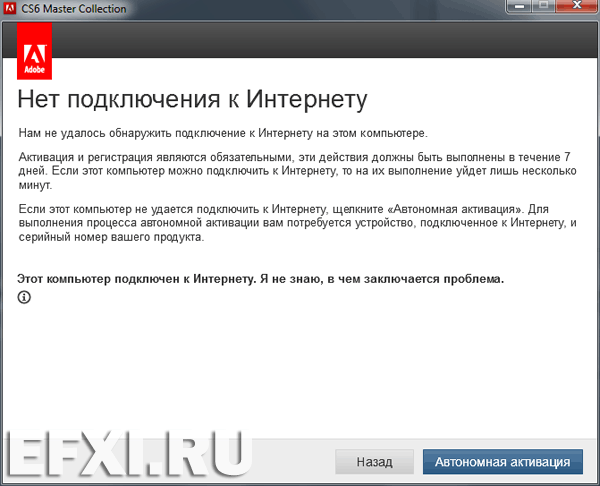Screen dimensions: 600x486
Task: Click link 'Этот компьютер подключен к Интернету'
Action: click(x=261, y=279)
